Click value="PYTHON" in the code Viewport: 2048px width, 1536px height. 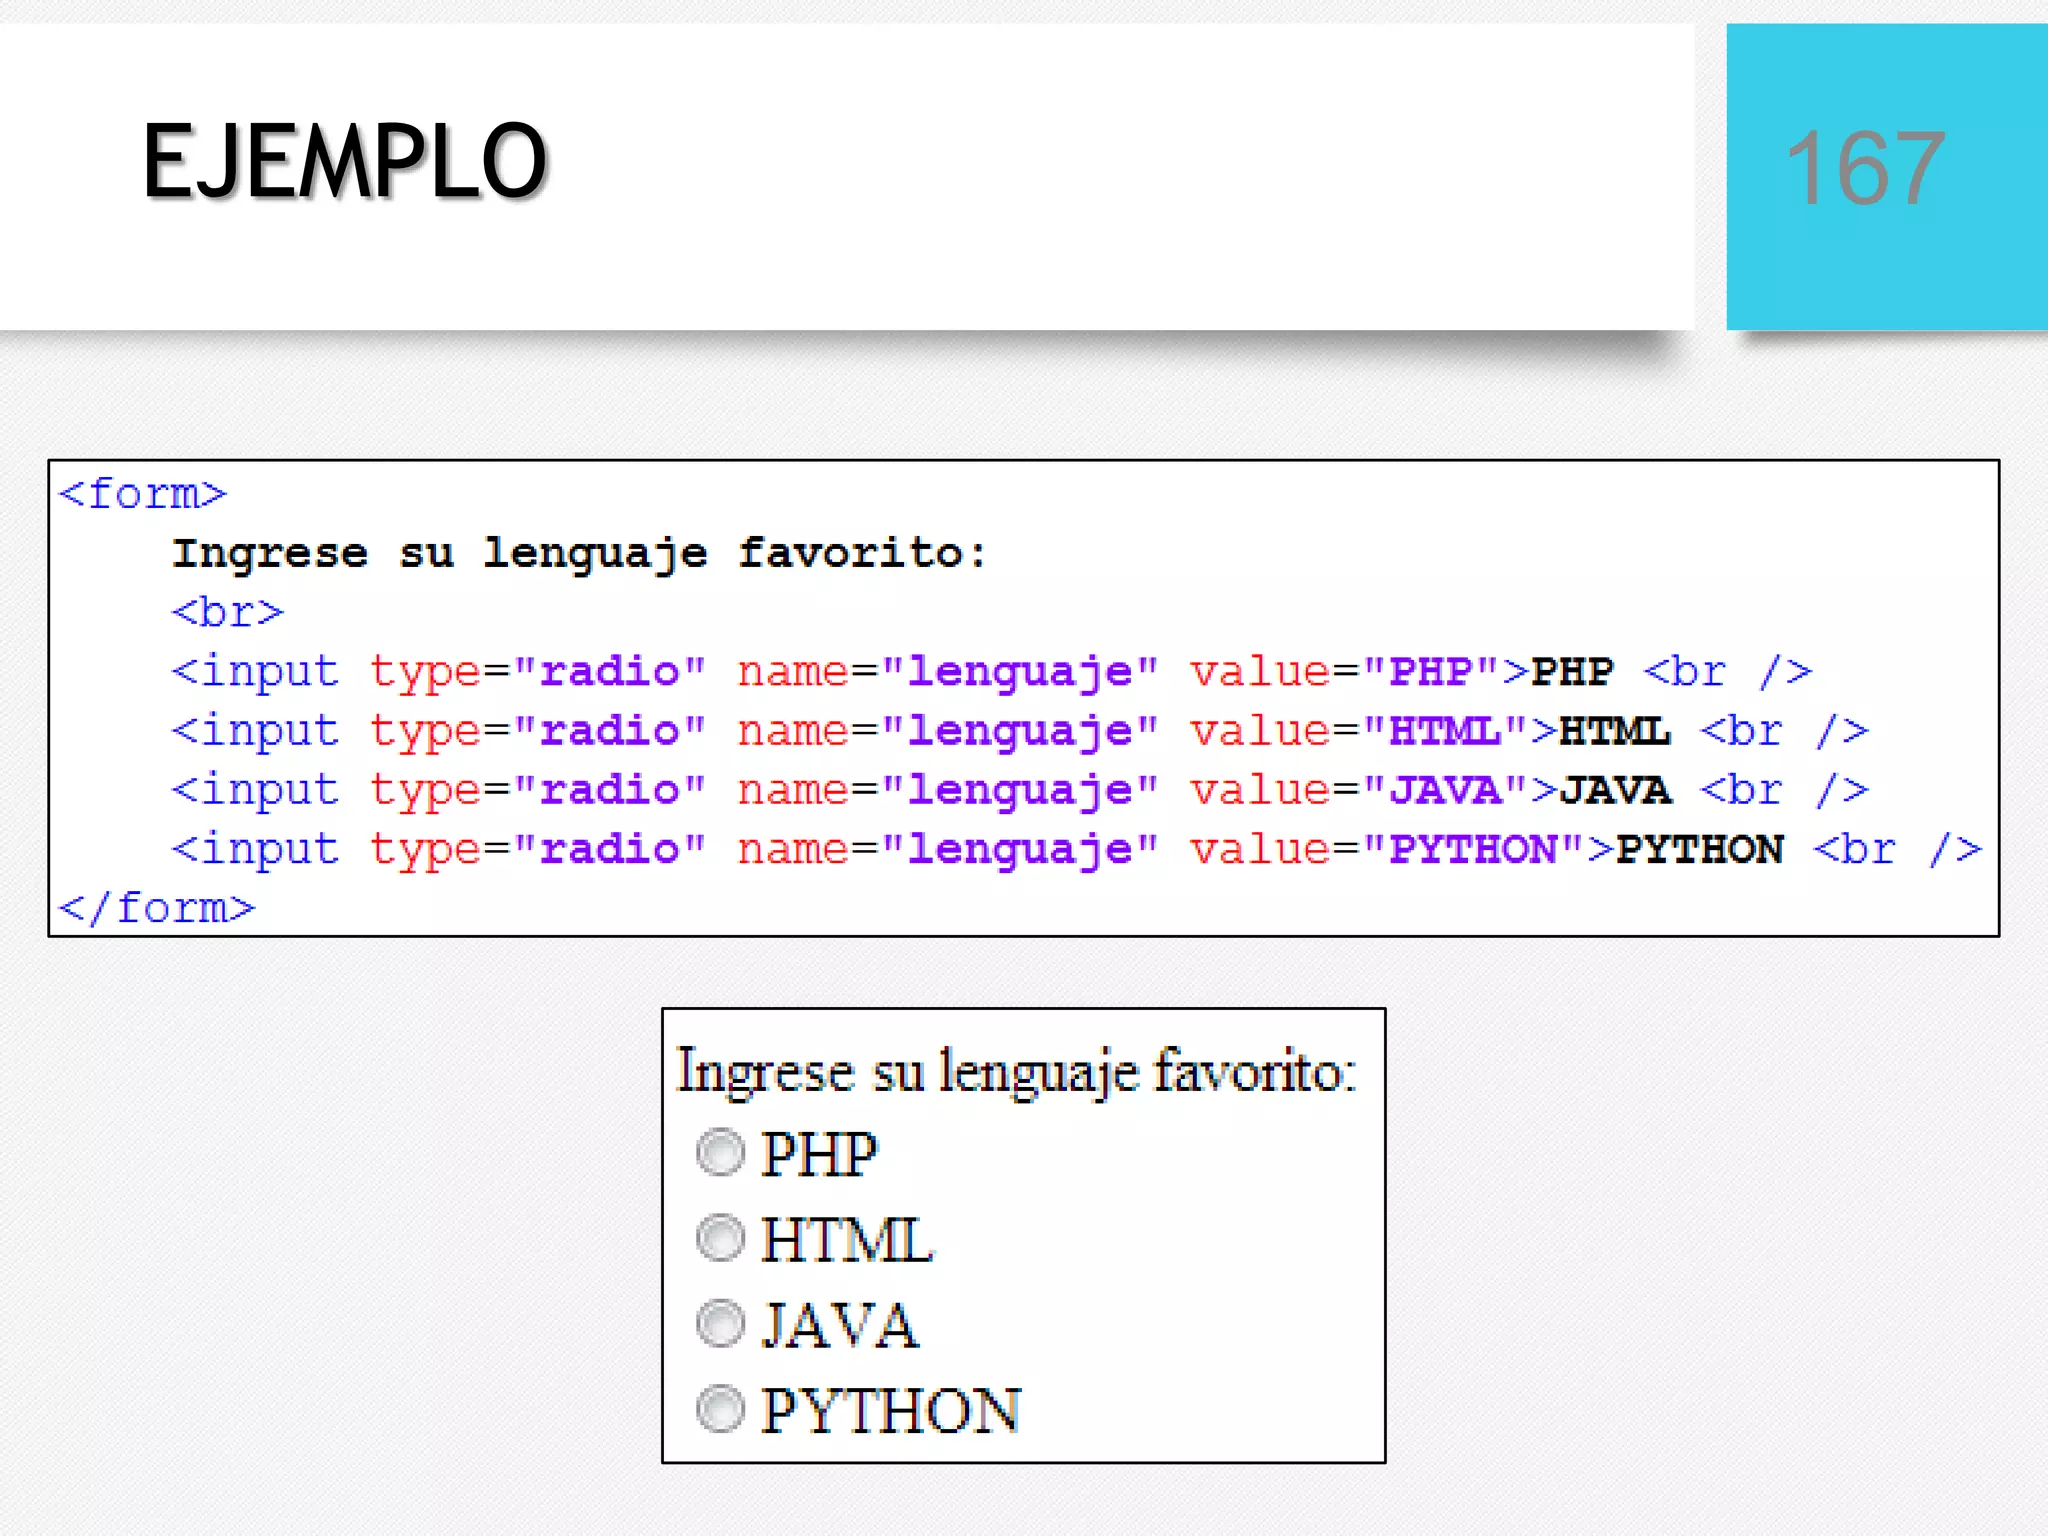[x=1387, y=849]
